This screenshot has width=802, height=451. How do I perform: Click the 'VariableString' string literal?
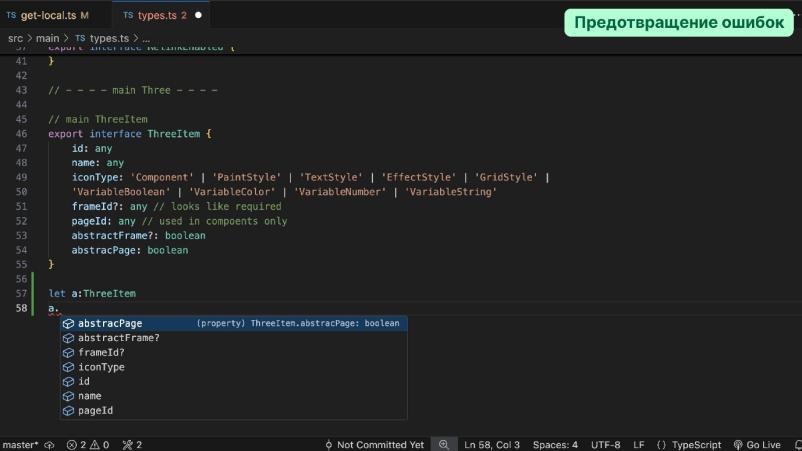[x=451, y=192]
